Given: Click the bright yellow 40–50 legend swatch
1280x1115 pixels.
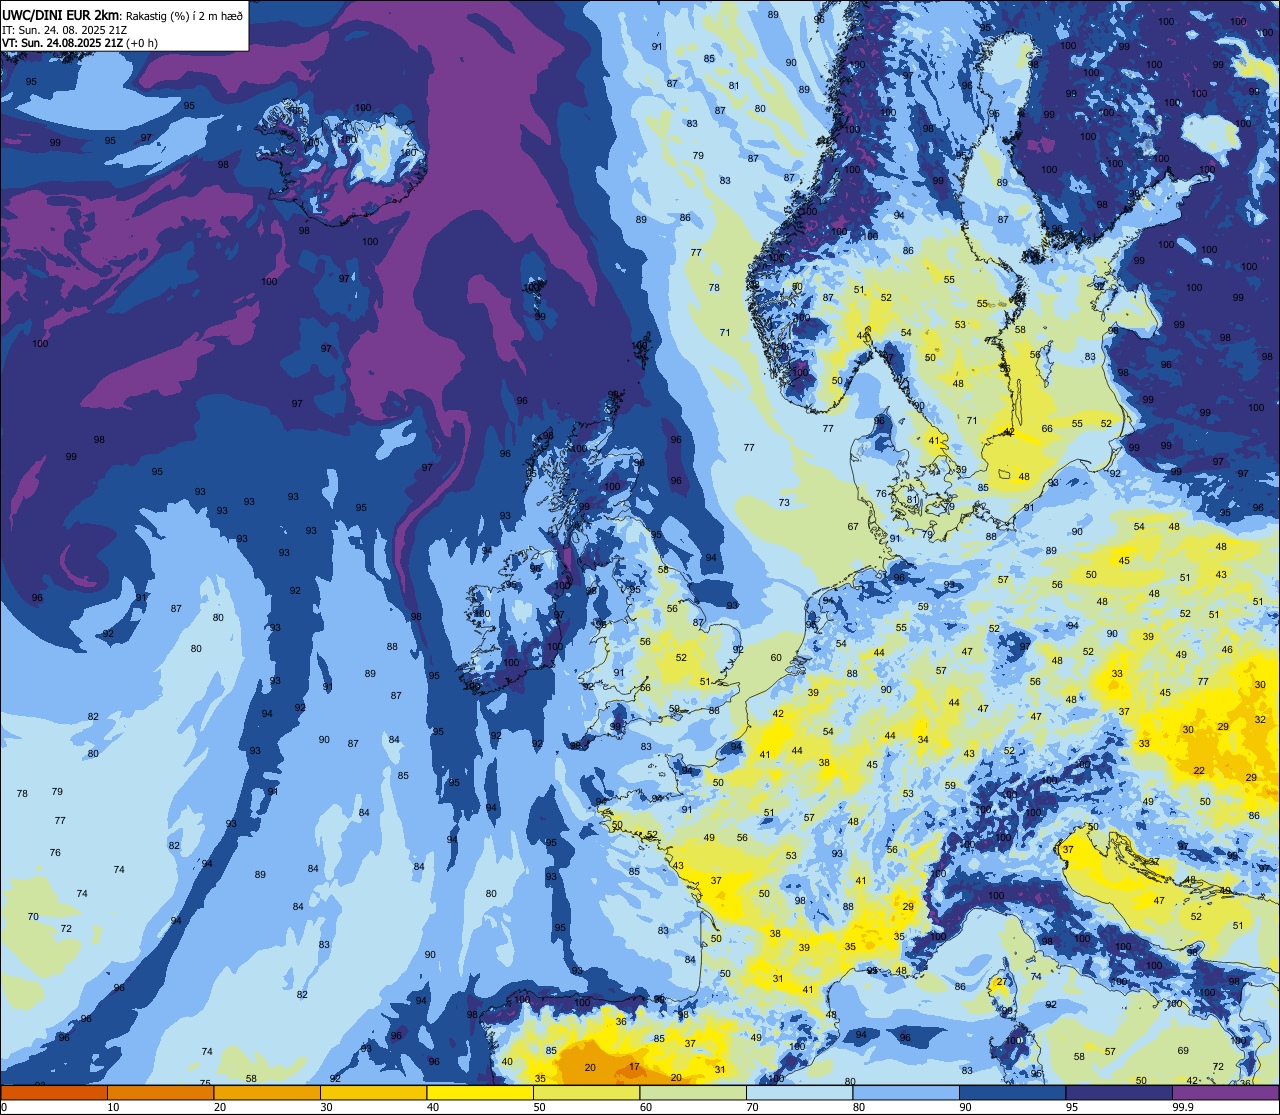Looking at the screenshot, I should coord(480,1092).
